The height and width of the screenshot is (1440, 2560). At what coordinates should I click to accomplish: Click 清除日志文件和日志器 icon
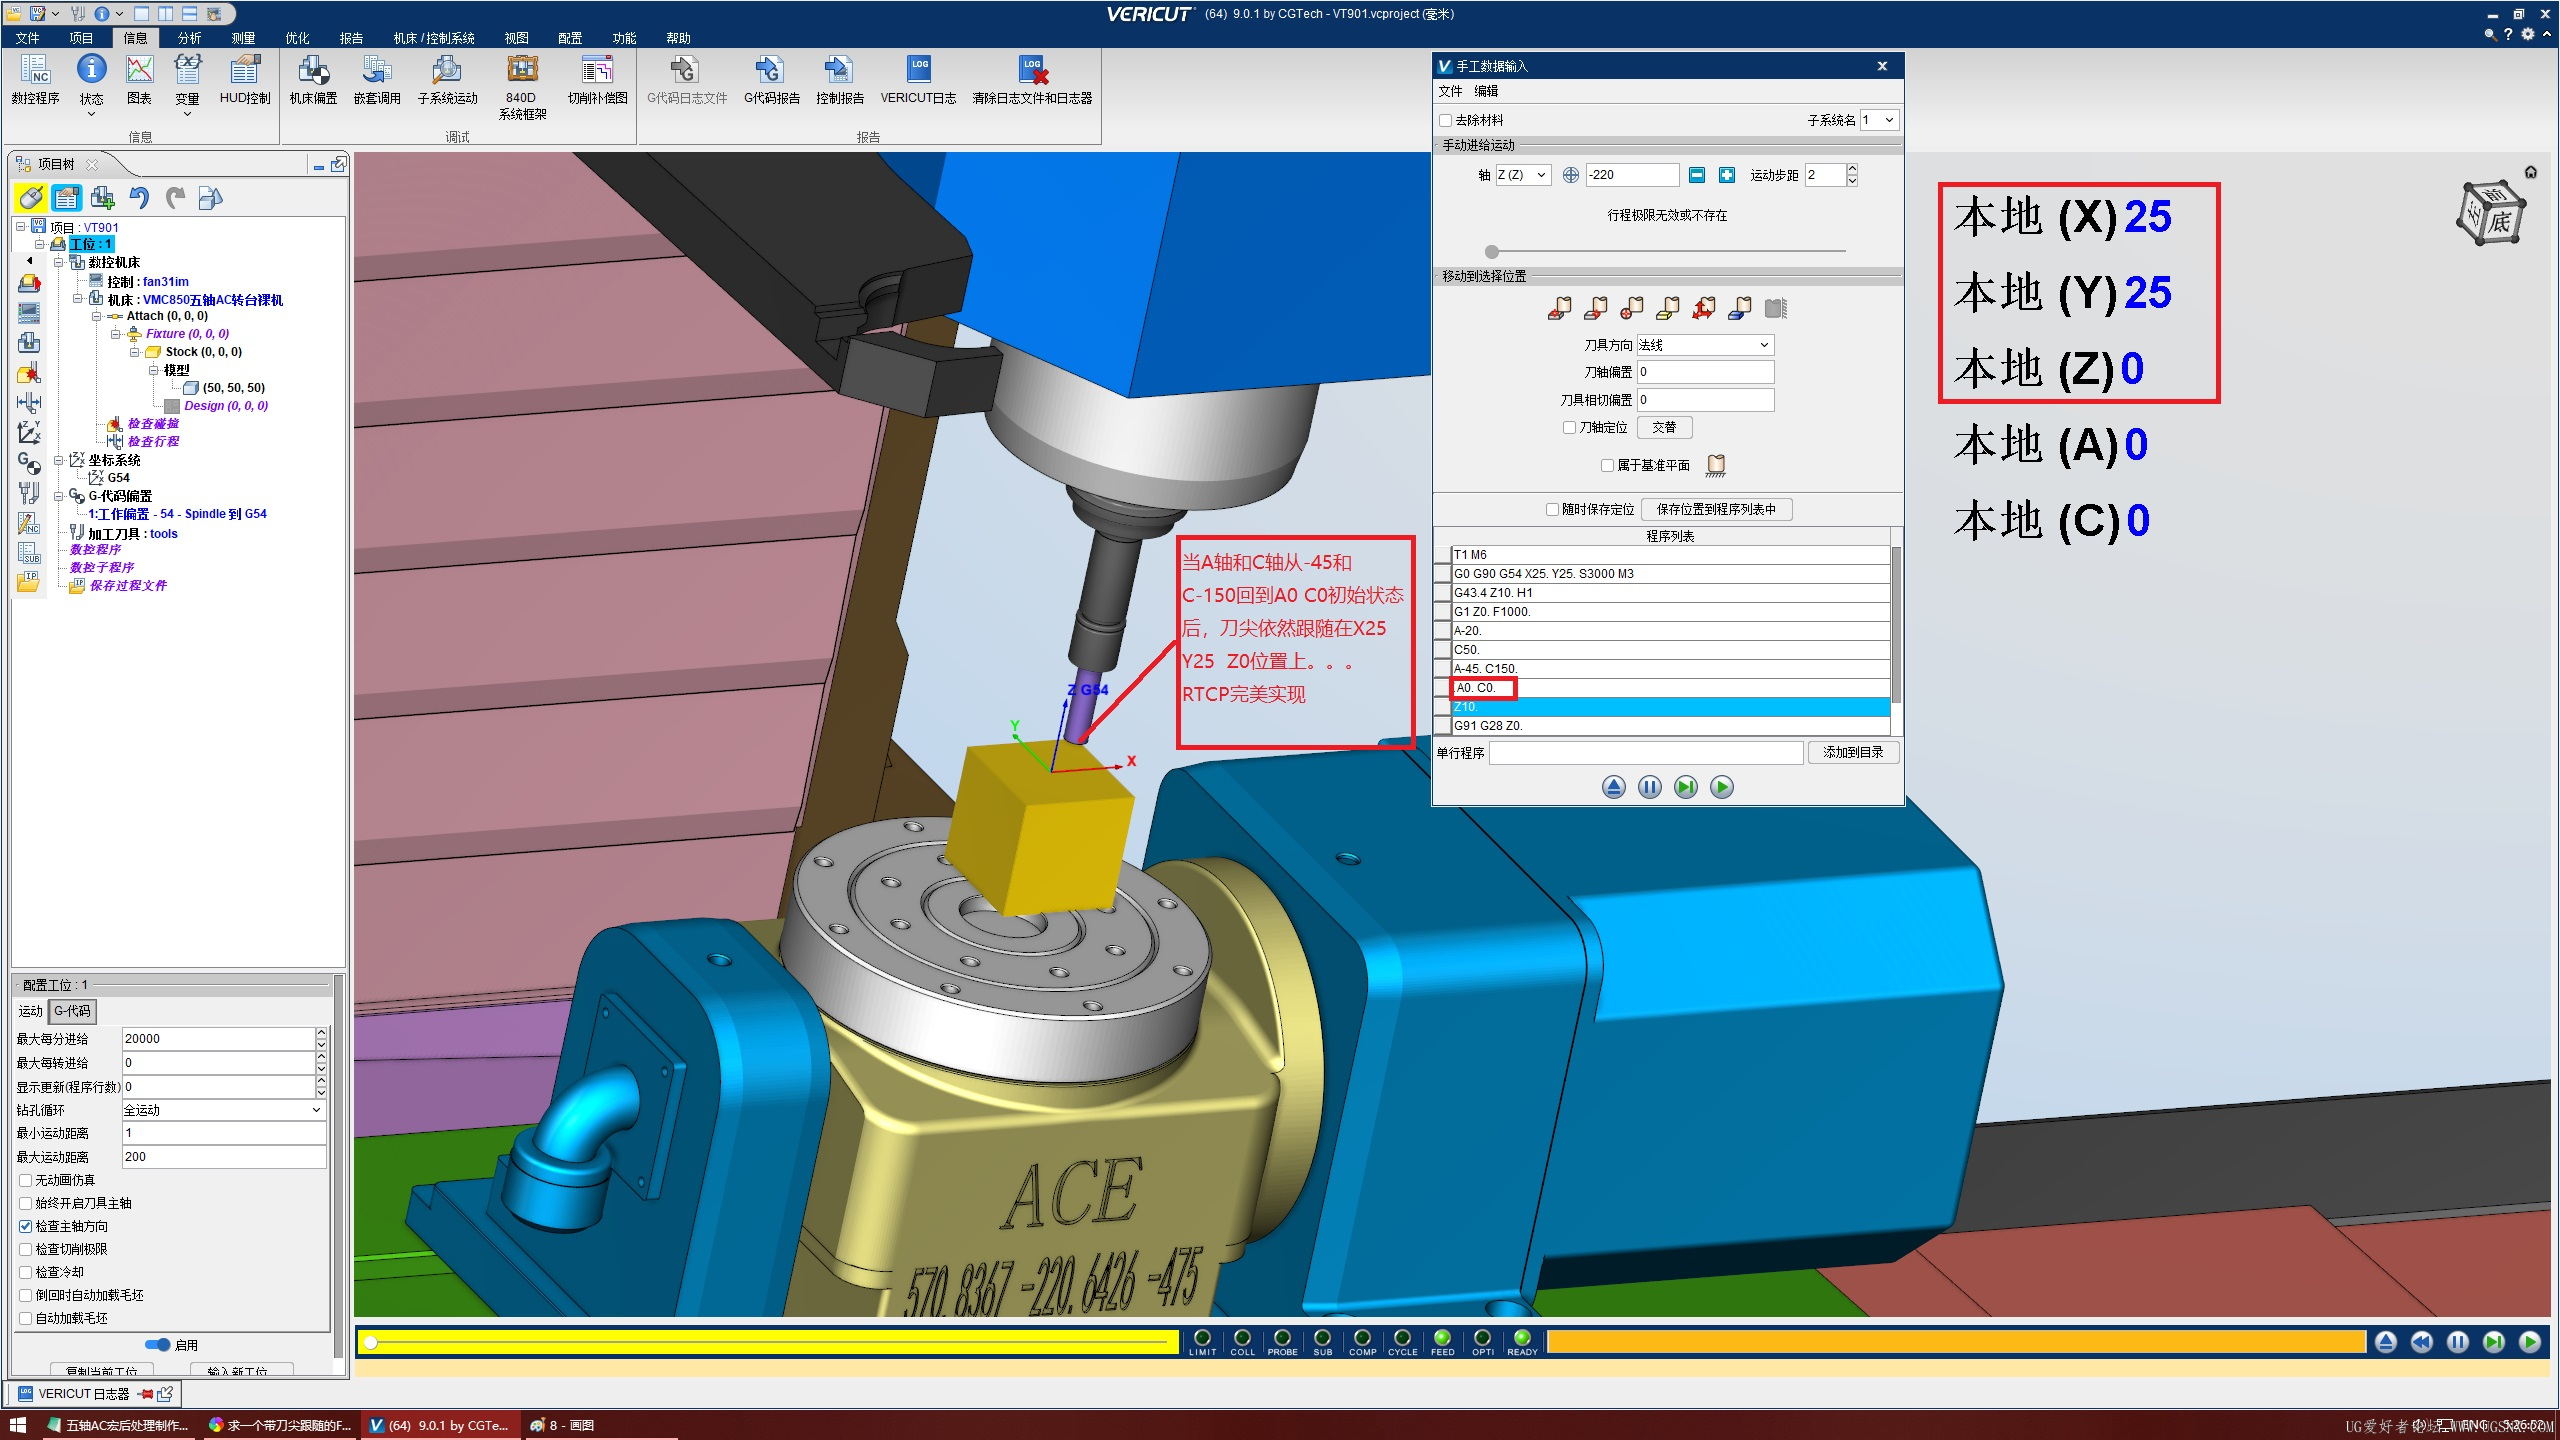tap(1032, 72)
